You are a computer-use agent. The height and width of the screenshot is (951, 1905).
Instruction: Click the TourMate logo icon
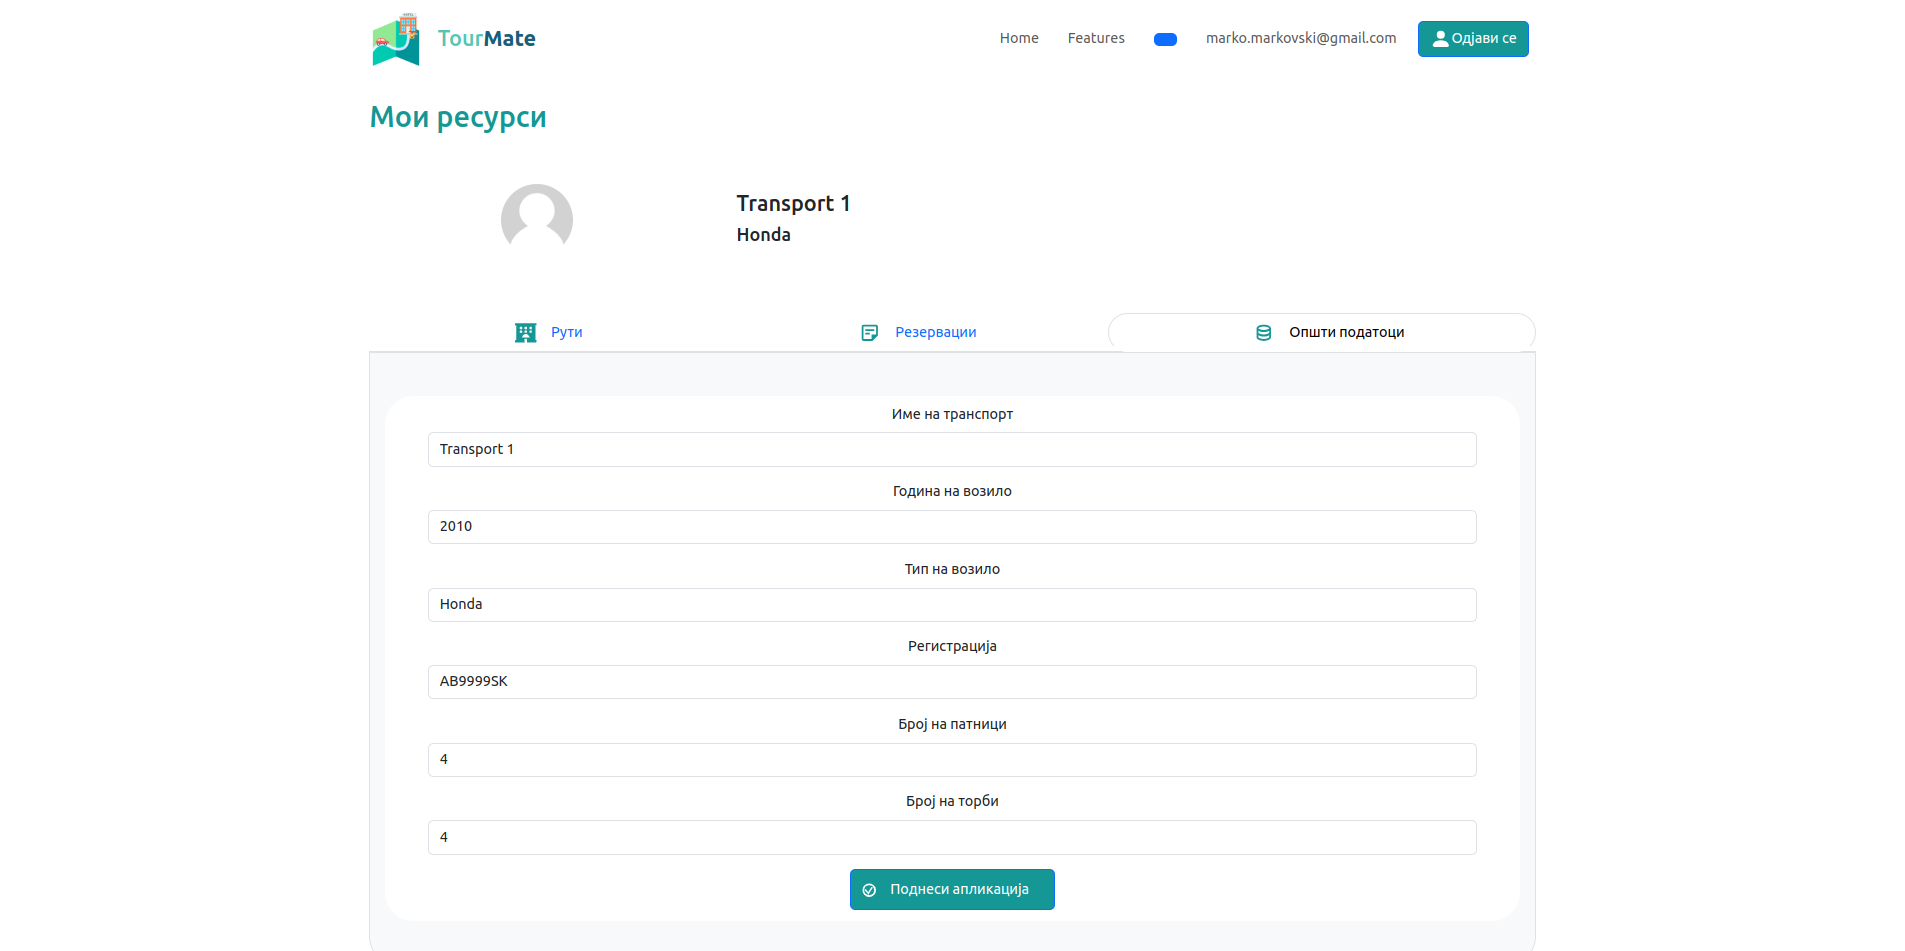click(x=396, y=40)
